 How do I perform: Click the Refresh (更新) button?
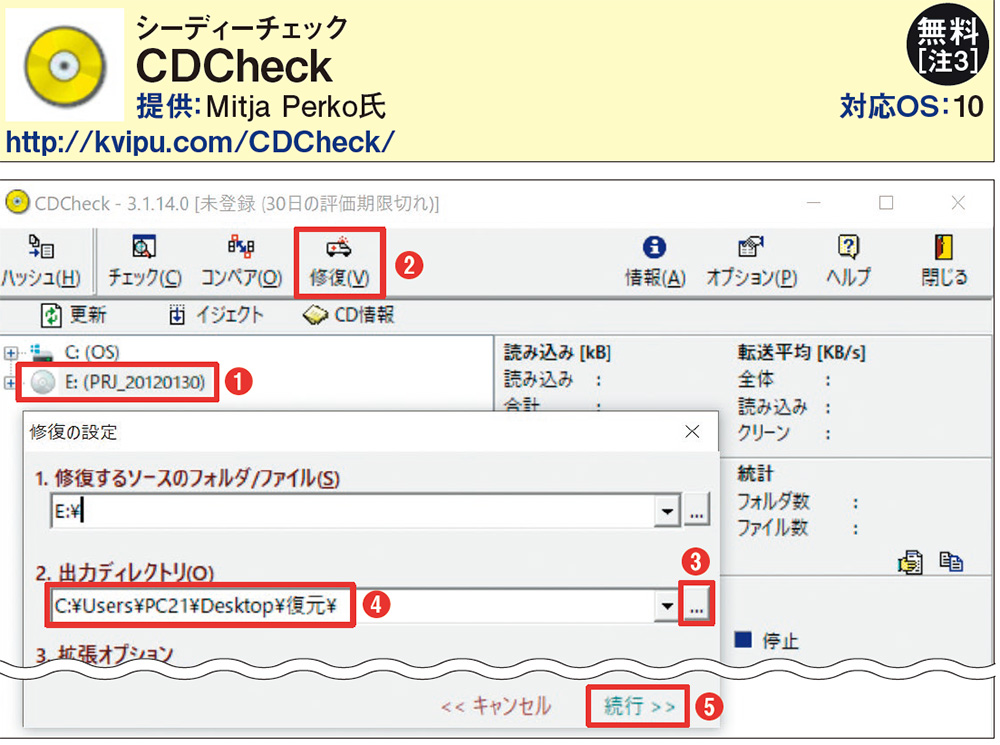coord(73,315)
